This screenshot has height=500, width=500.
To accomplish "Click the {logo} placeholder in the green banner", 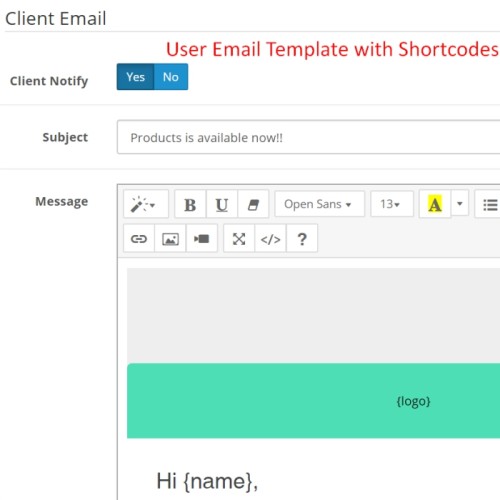I will click(x=413, y=401).
